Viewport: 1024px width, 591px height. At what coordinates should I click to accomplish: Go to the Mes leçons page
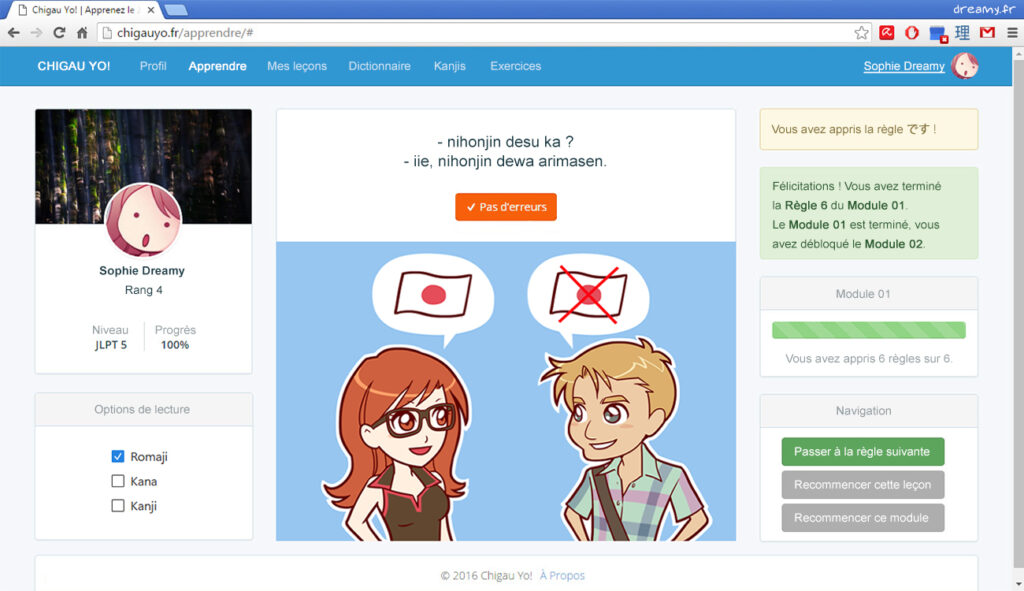297,66
